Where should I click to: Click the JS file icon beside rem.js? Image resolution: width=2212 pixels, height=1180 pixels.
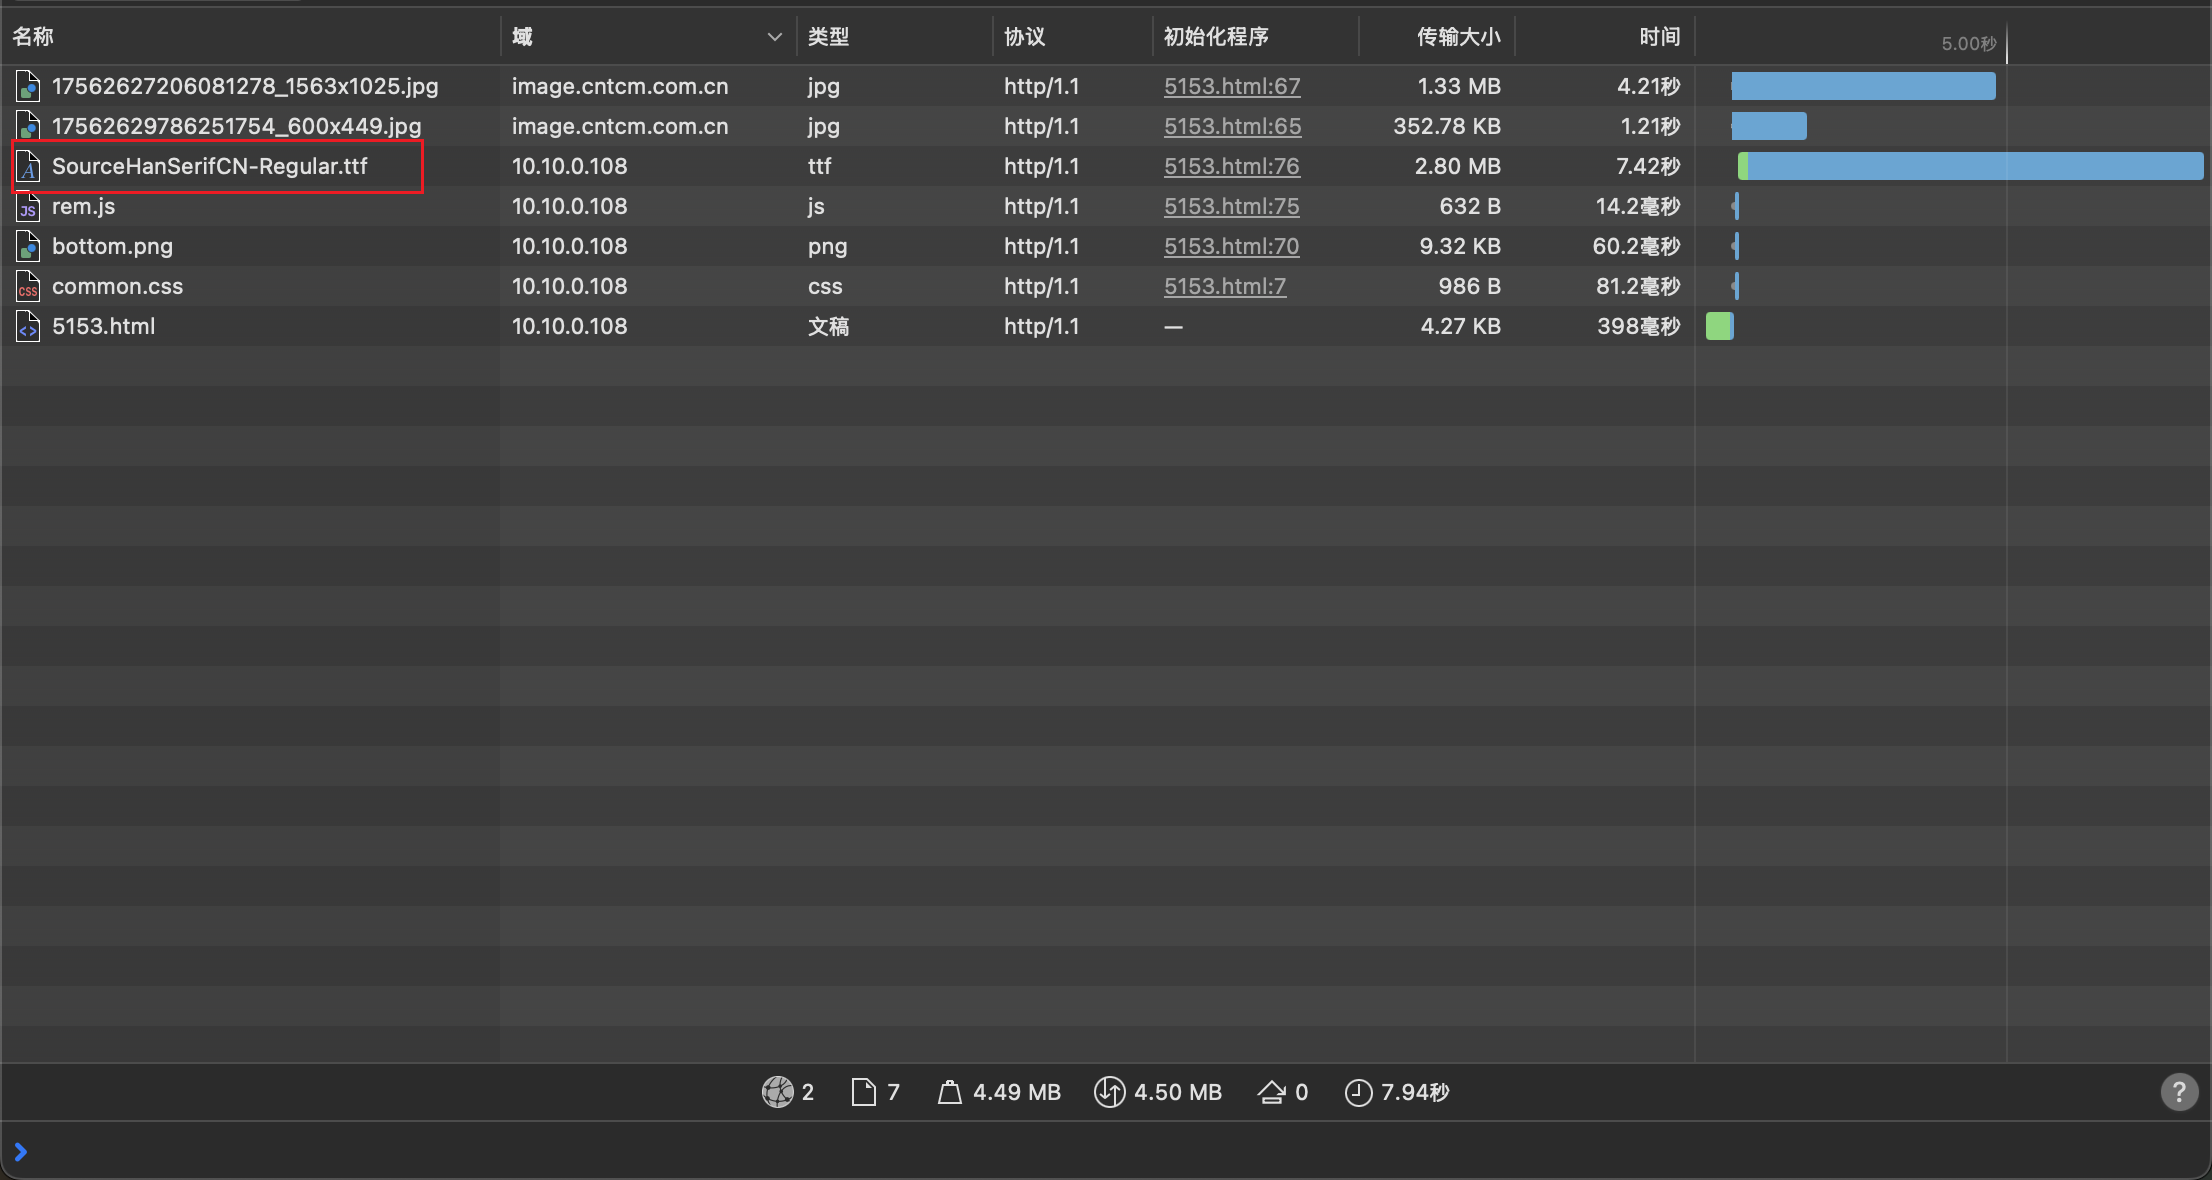(28, 207)
